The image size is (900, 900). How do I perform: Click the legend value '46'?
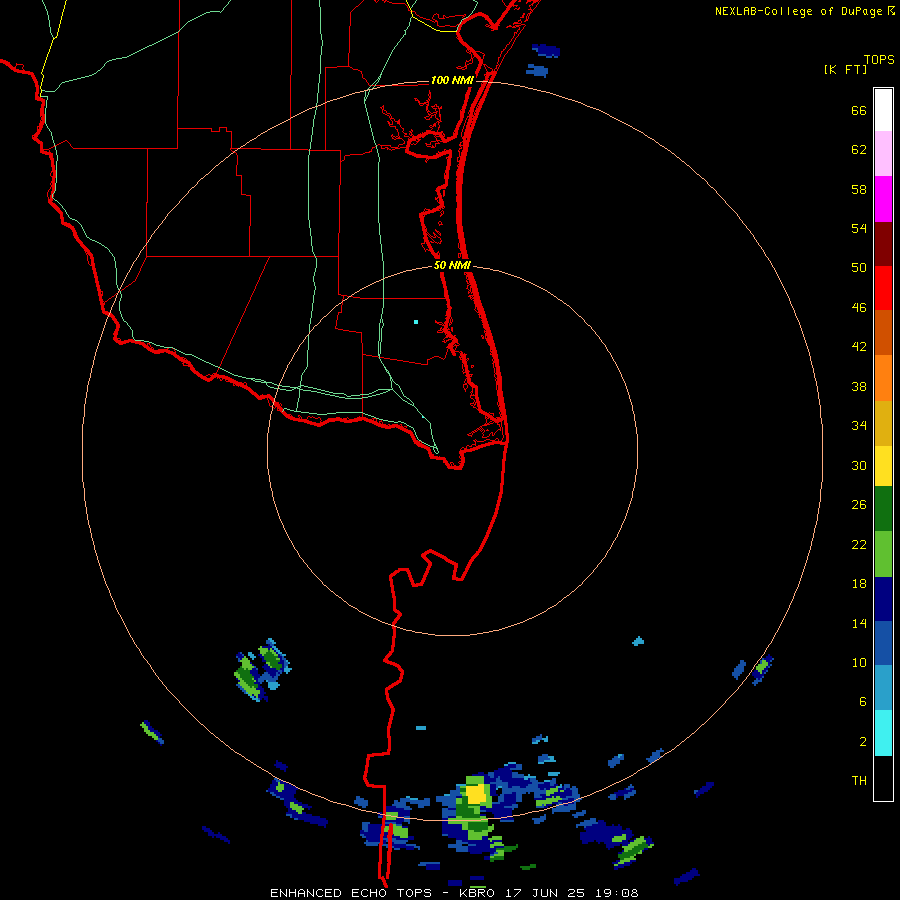(x=859, y=308)
